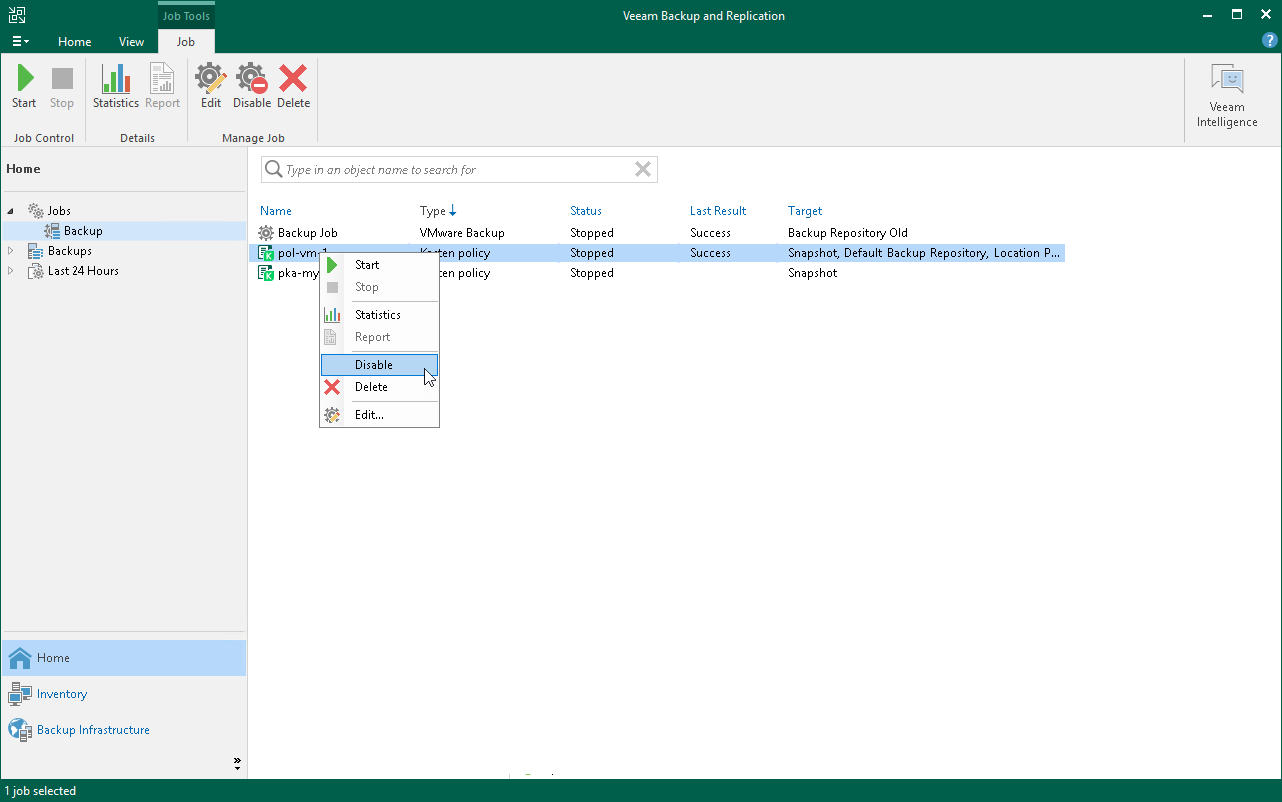Click the Backups tree node icon
Viewport: 1282px width, 802px height.
click(36, 251)
